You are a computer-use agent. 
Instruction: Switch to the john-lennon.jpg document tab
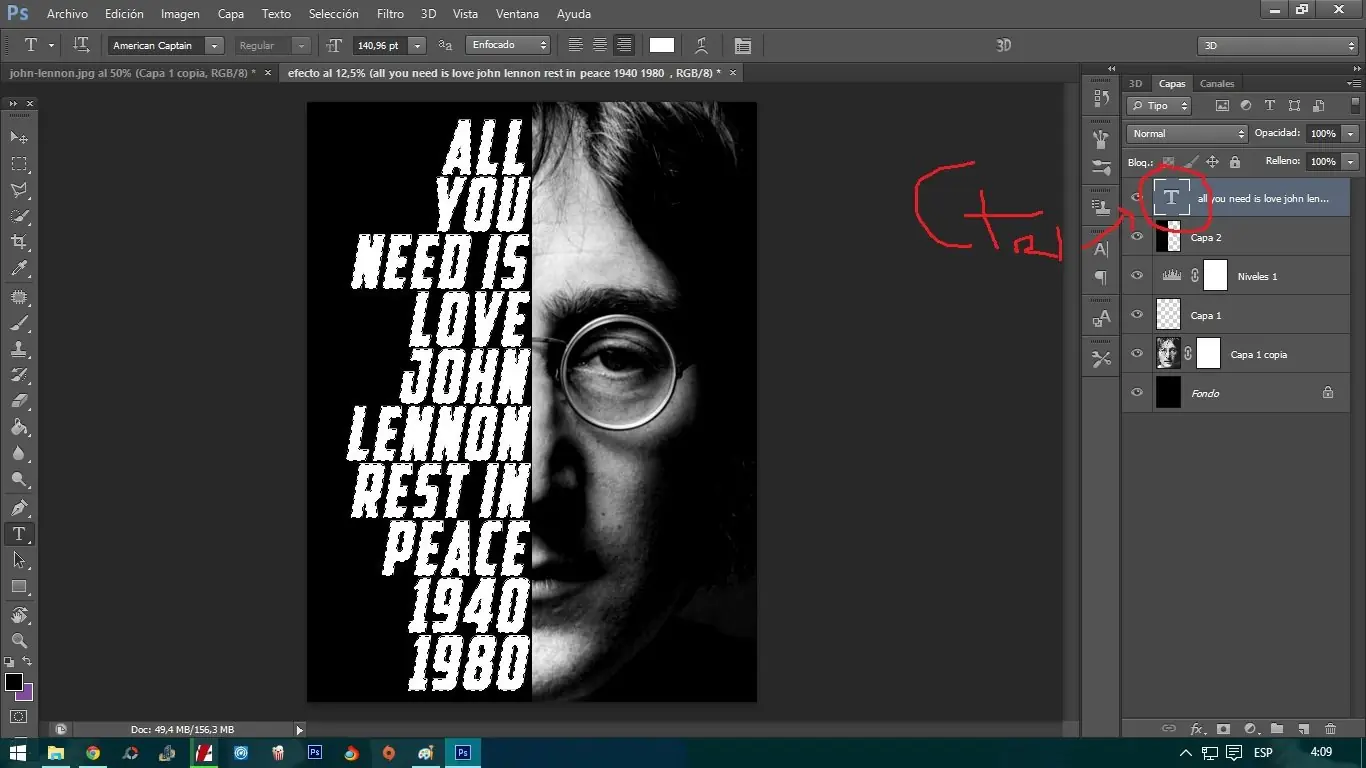click(120, 73)
